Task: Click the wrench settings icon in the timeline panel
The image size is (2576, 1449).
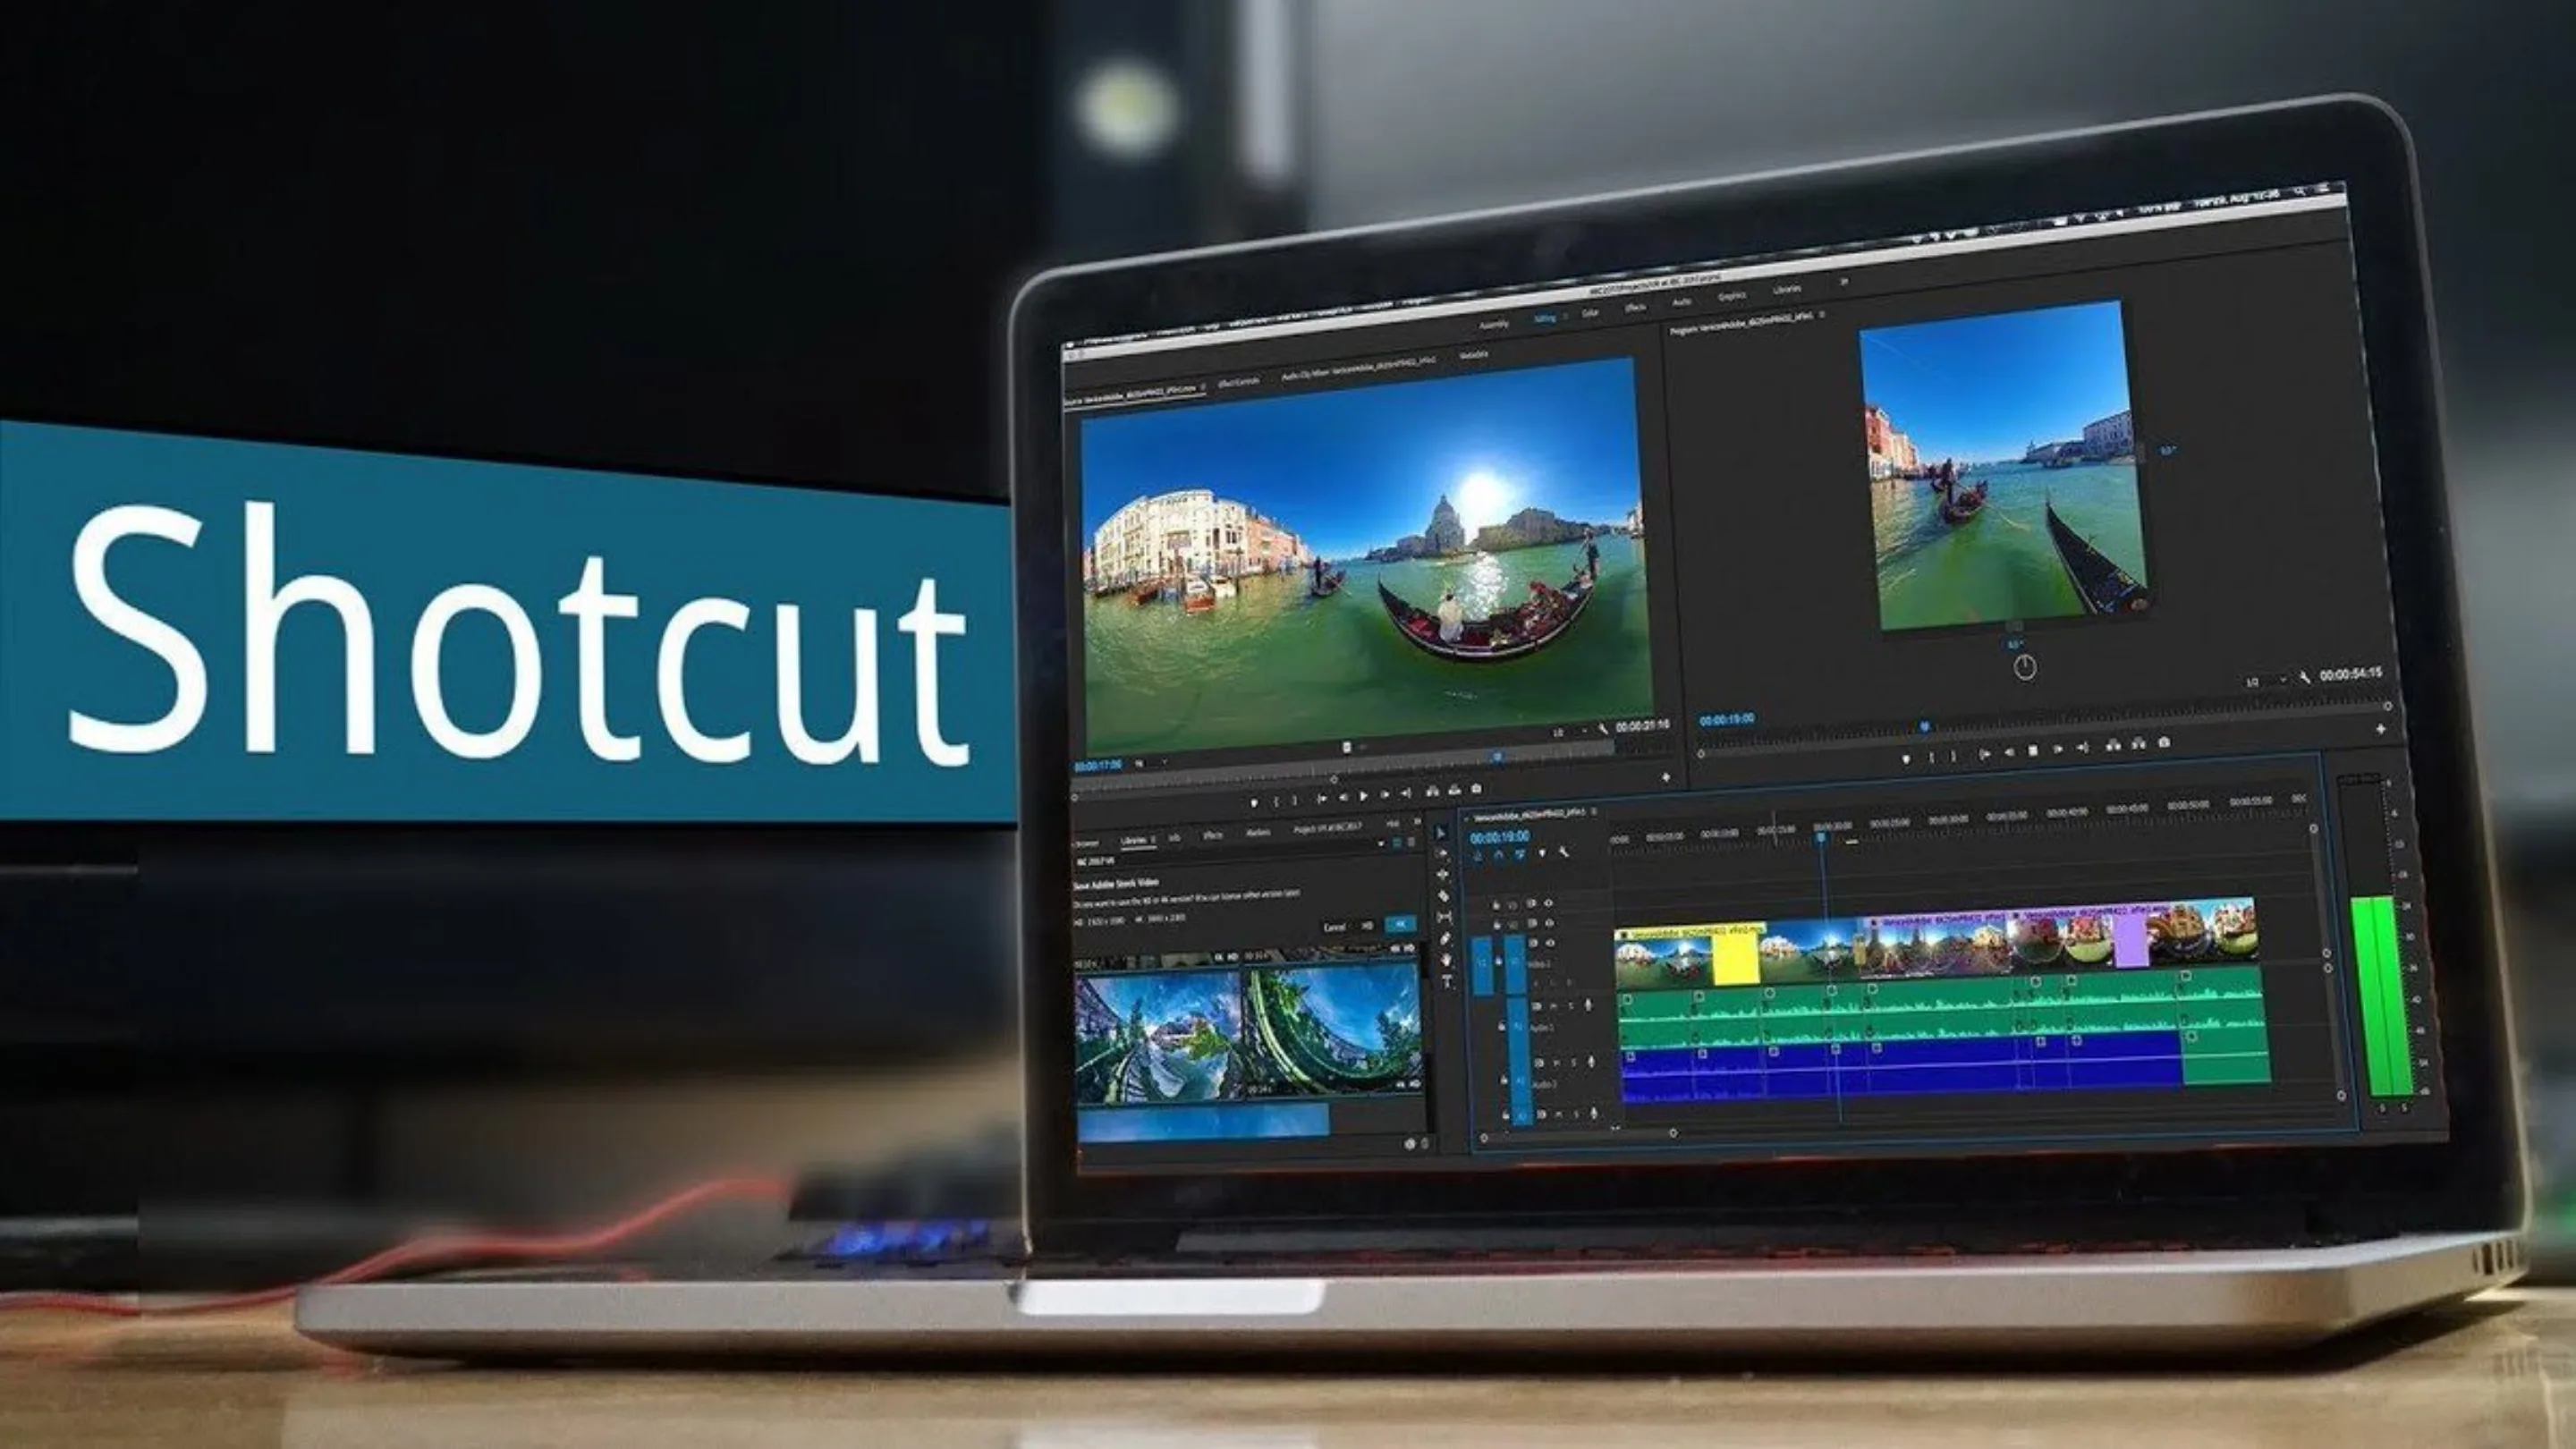Action: pyautogui.click(x=1565, y=853)
